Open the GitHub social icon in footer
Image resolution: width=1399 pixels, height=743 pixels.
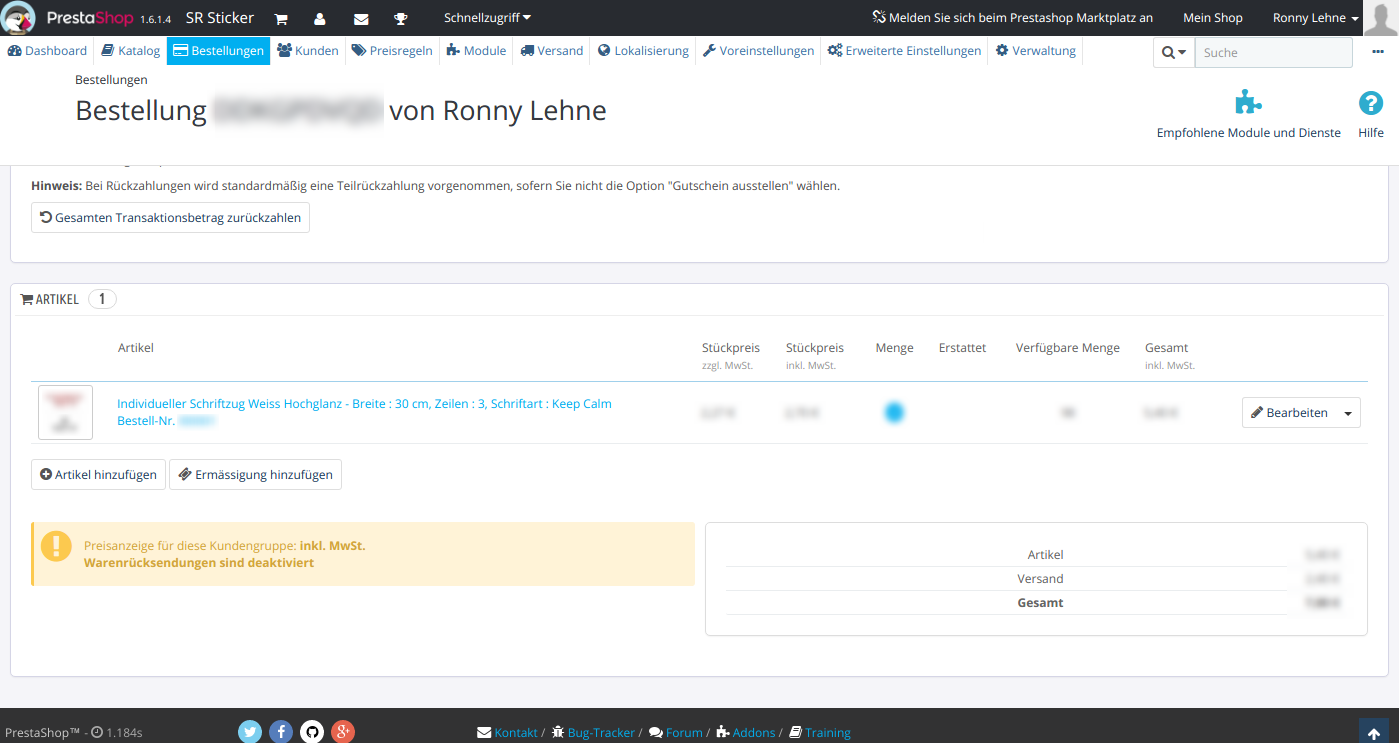tap(312, 732)
